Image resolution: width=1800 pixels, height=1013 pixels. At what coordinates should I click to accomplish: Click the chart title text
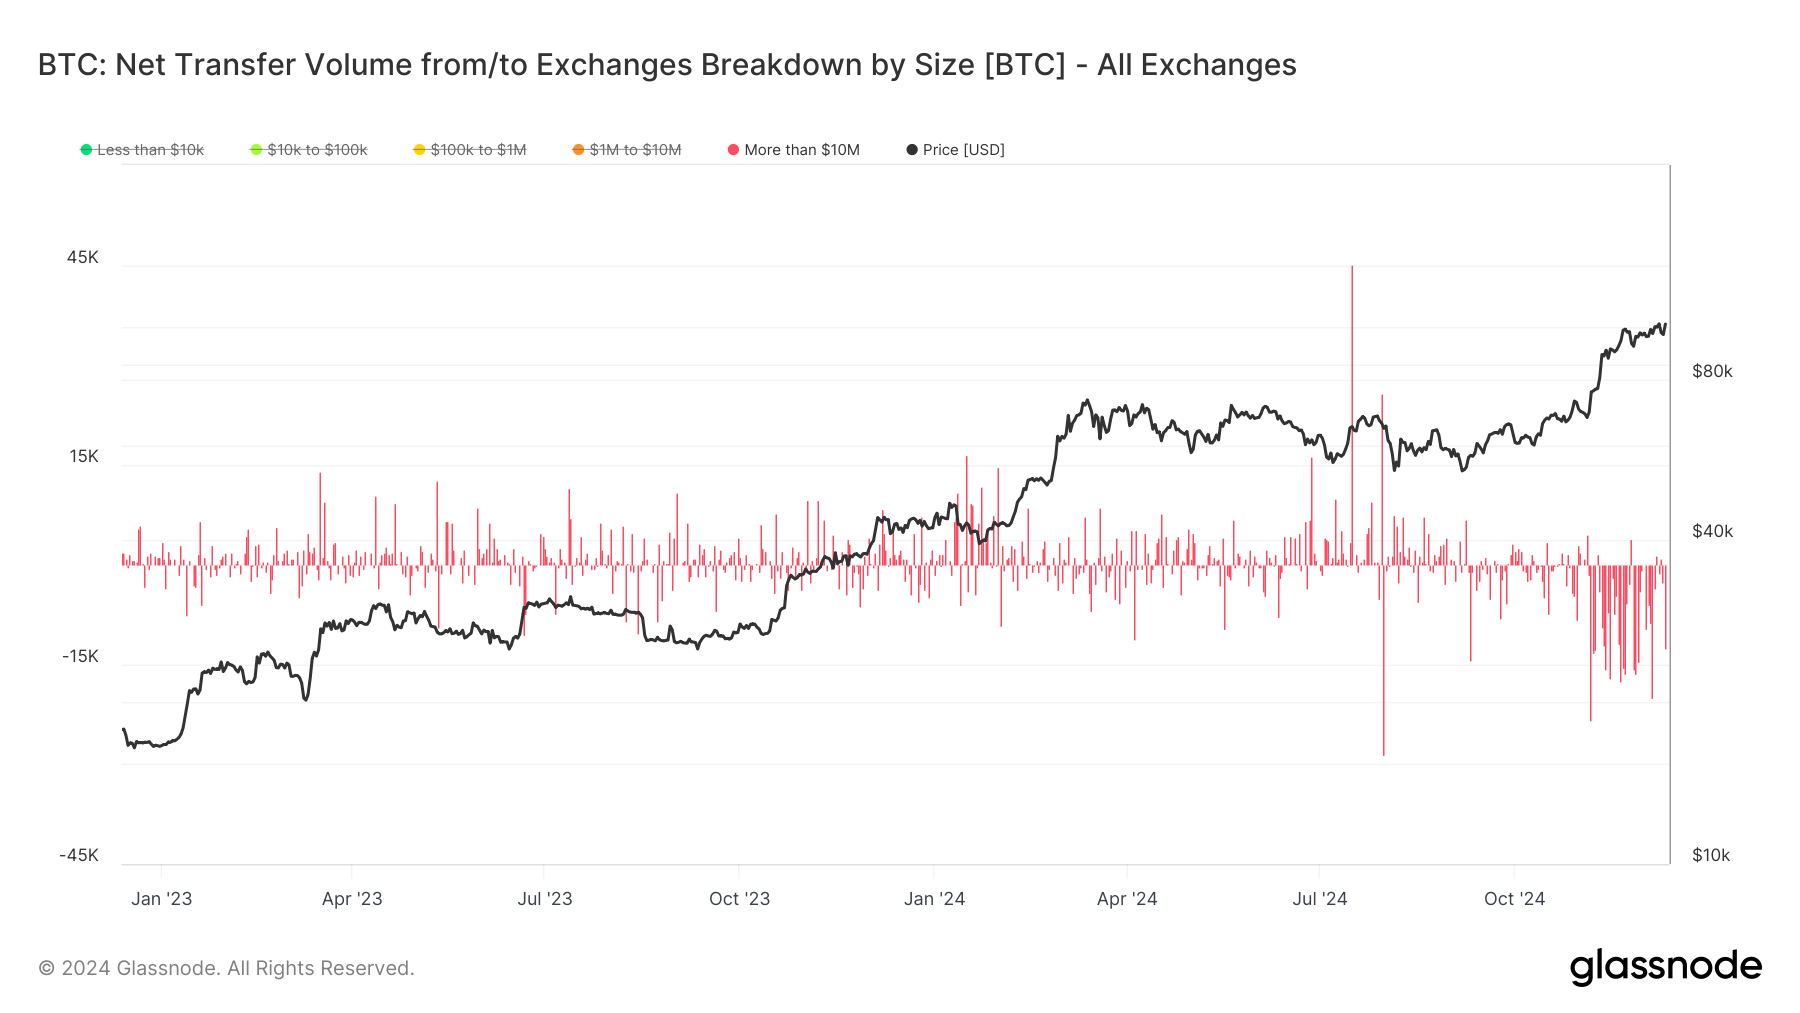coord(667,65)
